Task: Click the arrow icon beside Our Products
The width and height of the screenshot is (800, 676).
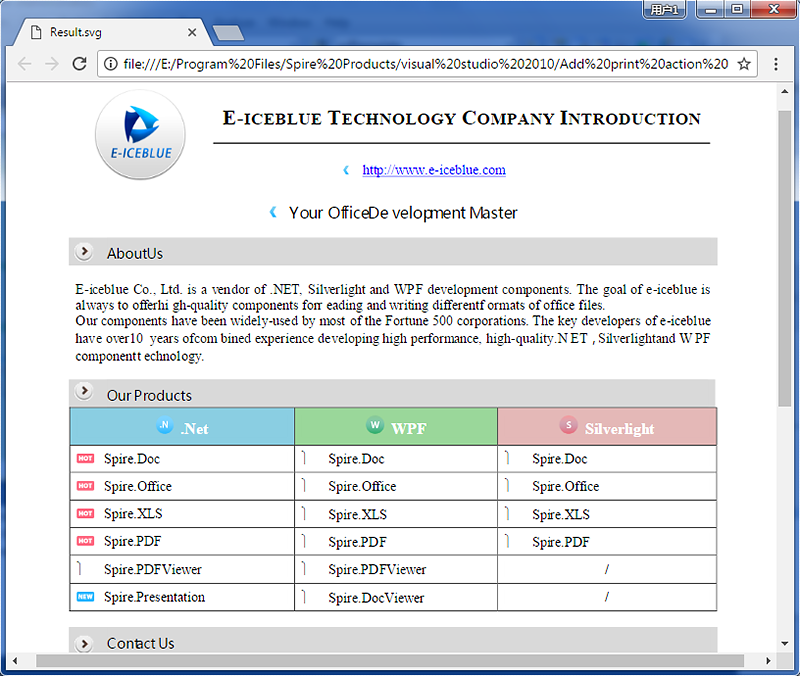Action: [84, 391]
